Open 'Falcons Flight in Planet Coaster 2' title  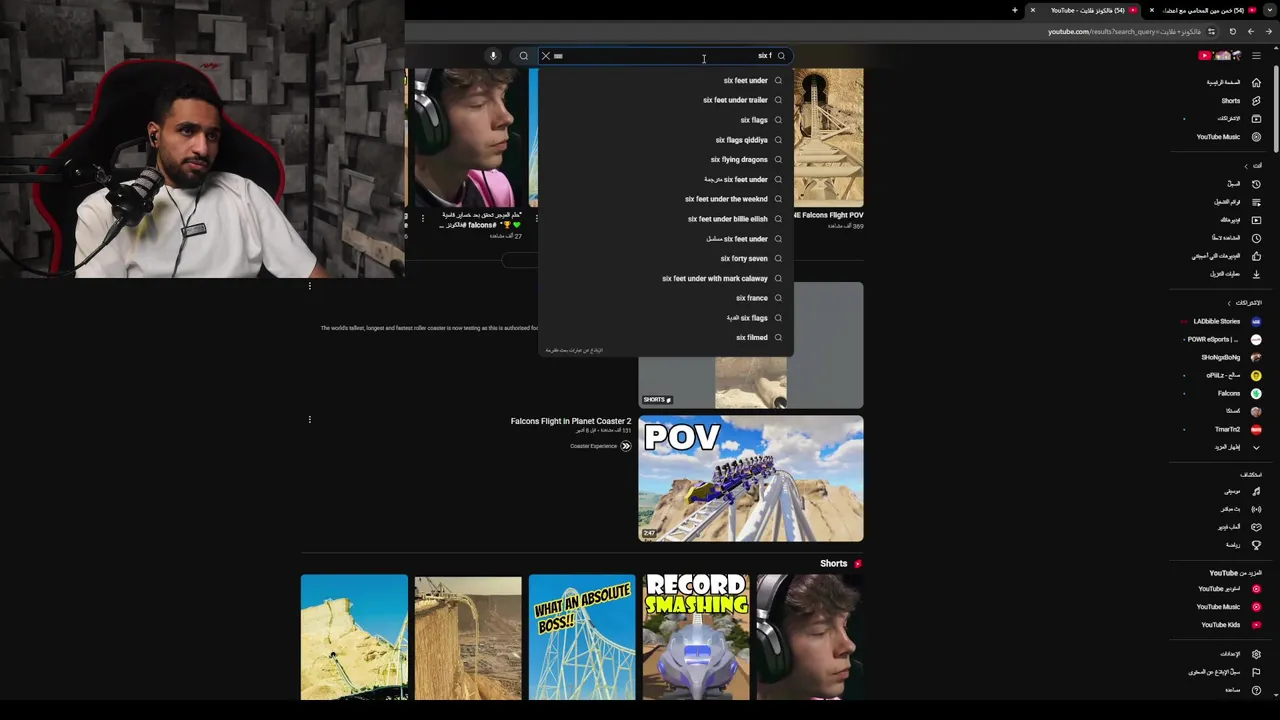pyautogui.click(x=571, y=421)
